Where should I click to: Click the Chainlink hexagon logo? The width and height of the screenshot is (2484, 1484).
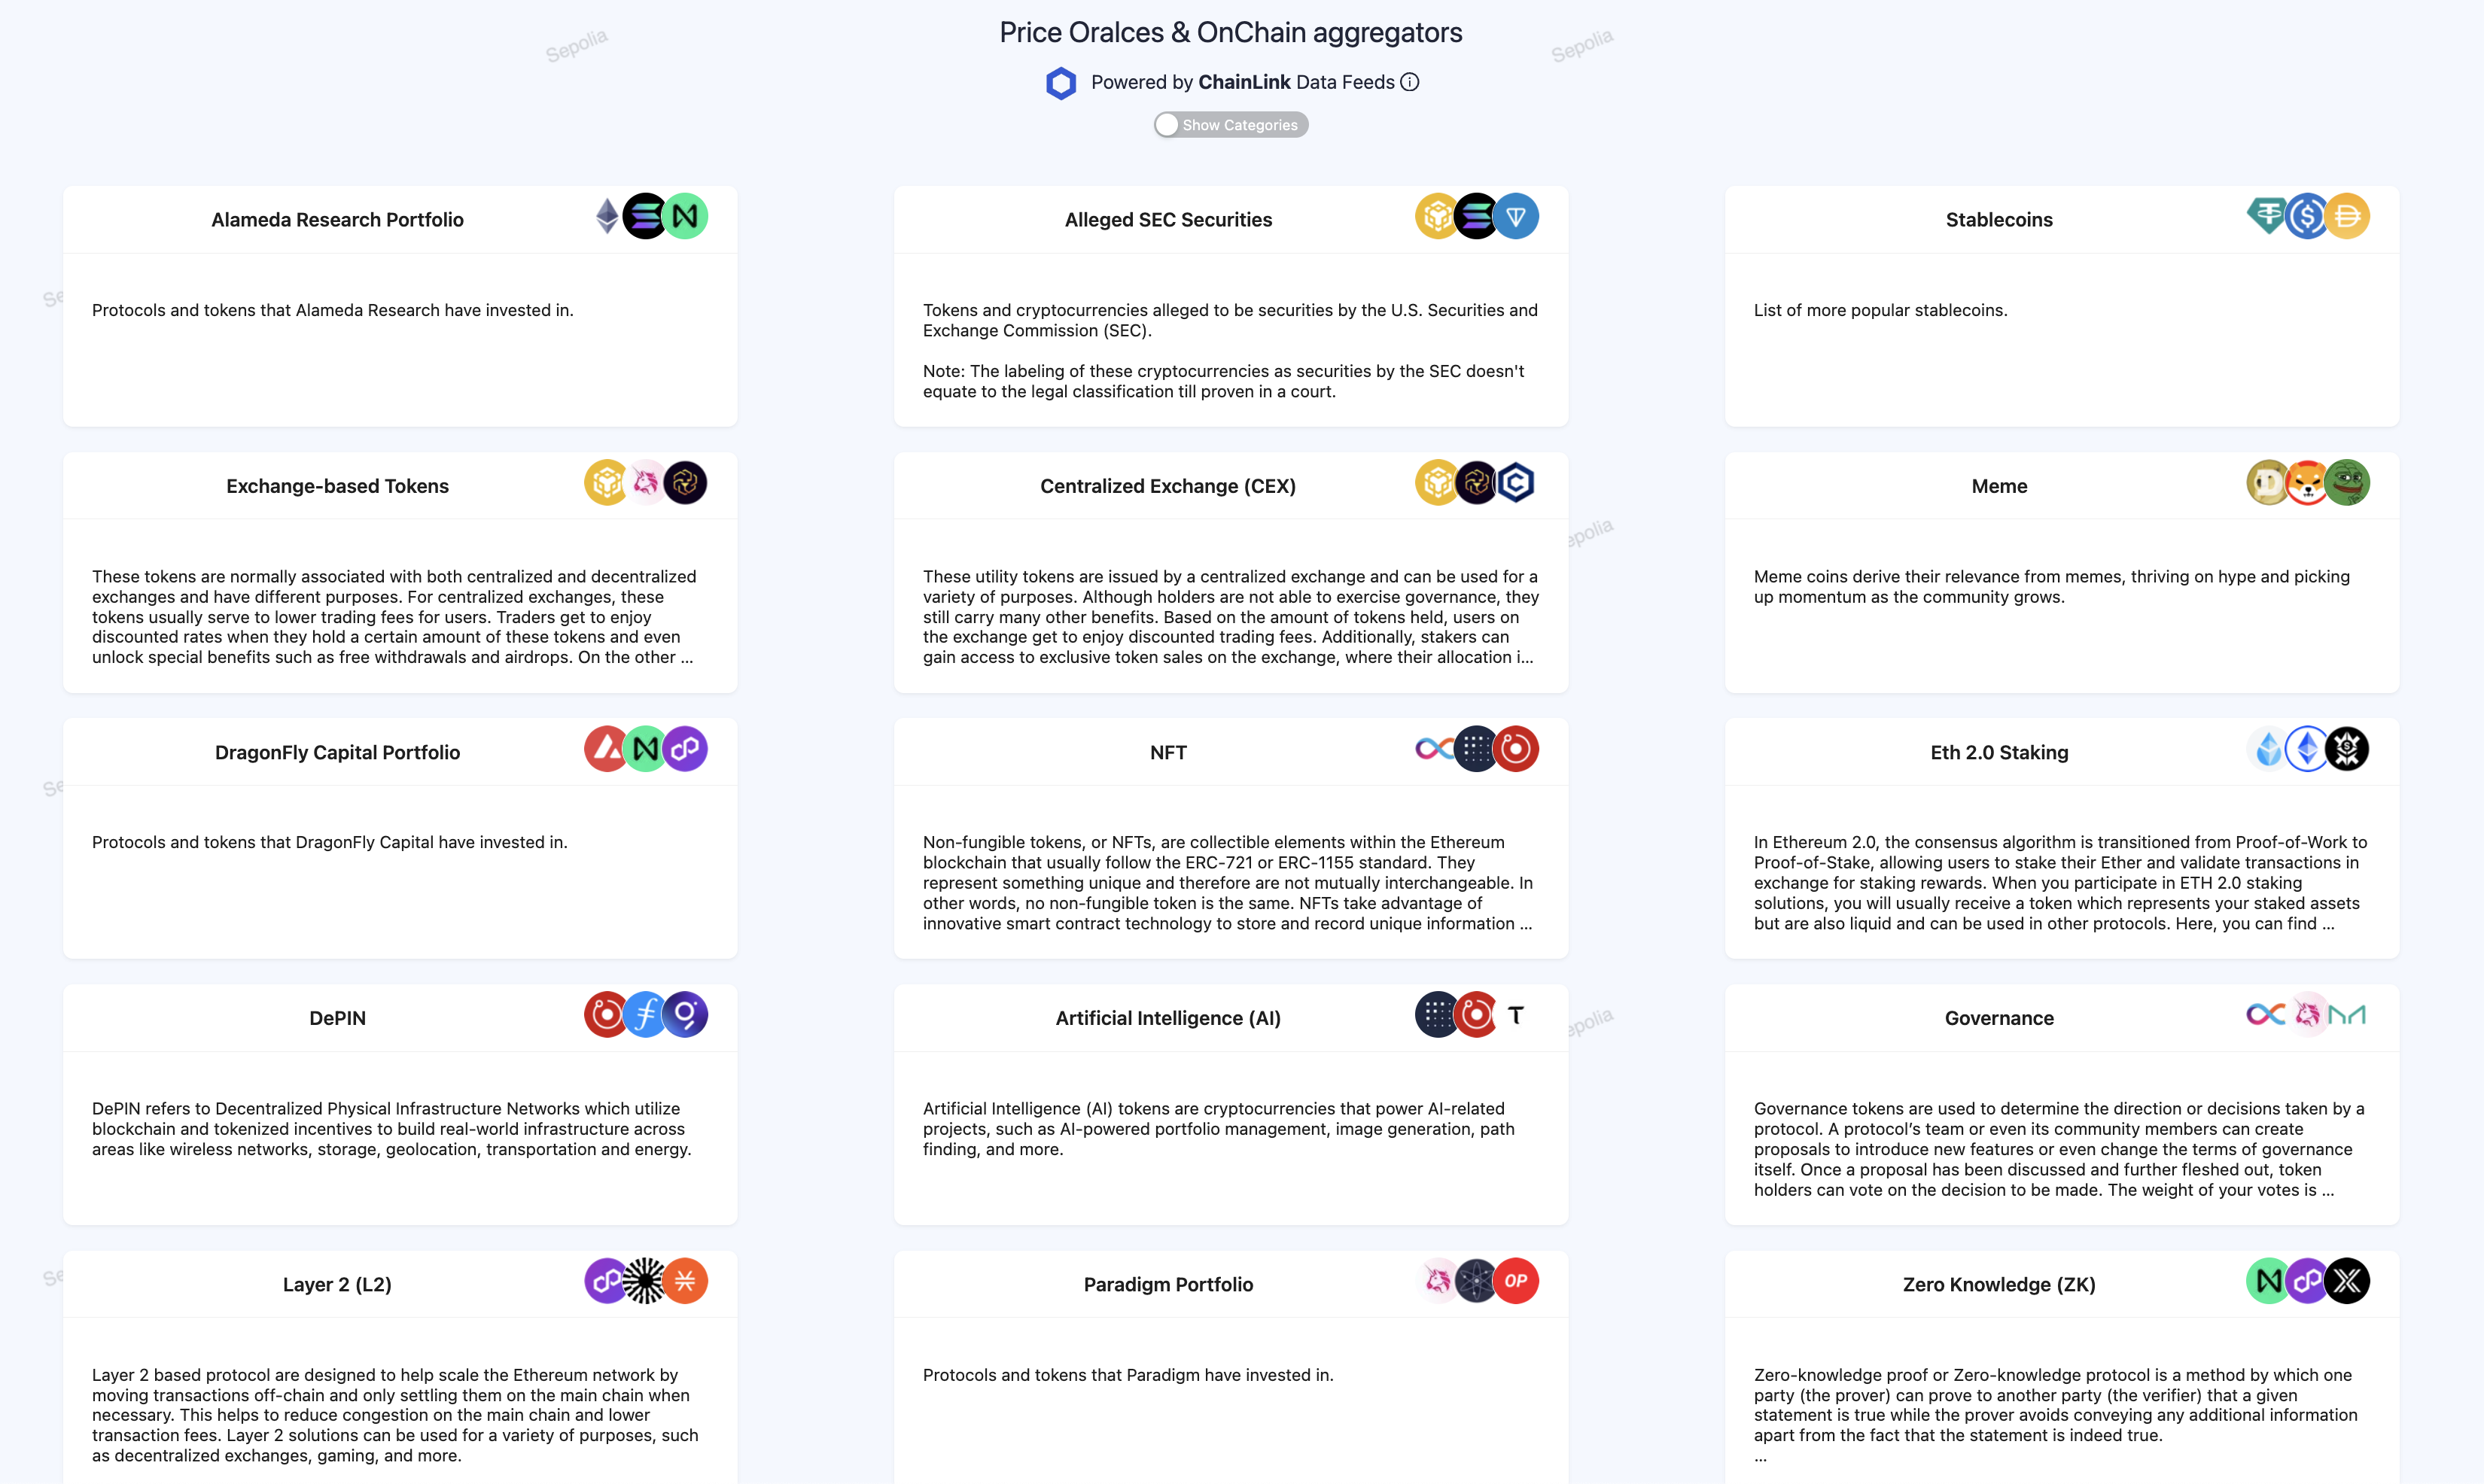1061,83
